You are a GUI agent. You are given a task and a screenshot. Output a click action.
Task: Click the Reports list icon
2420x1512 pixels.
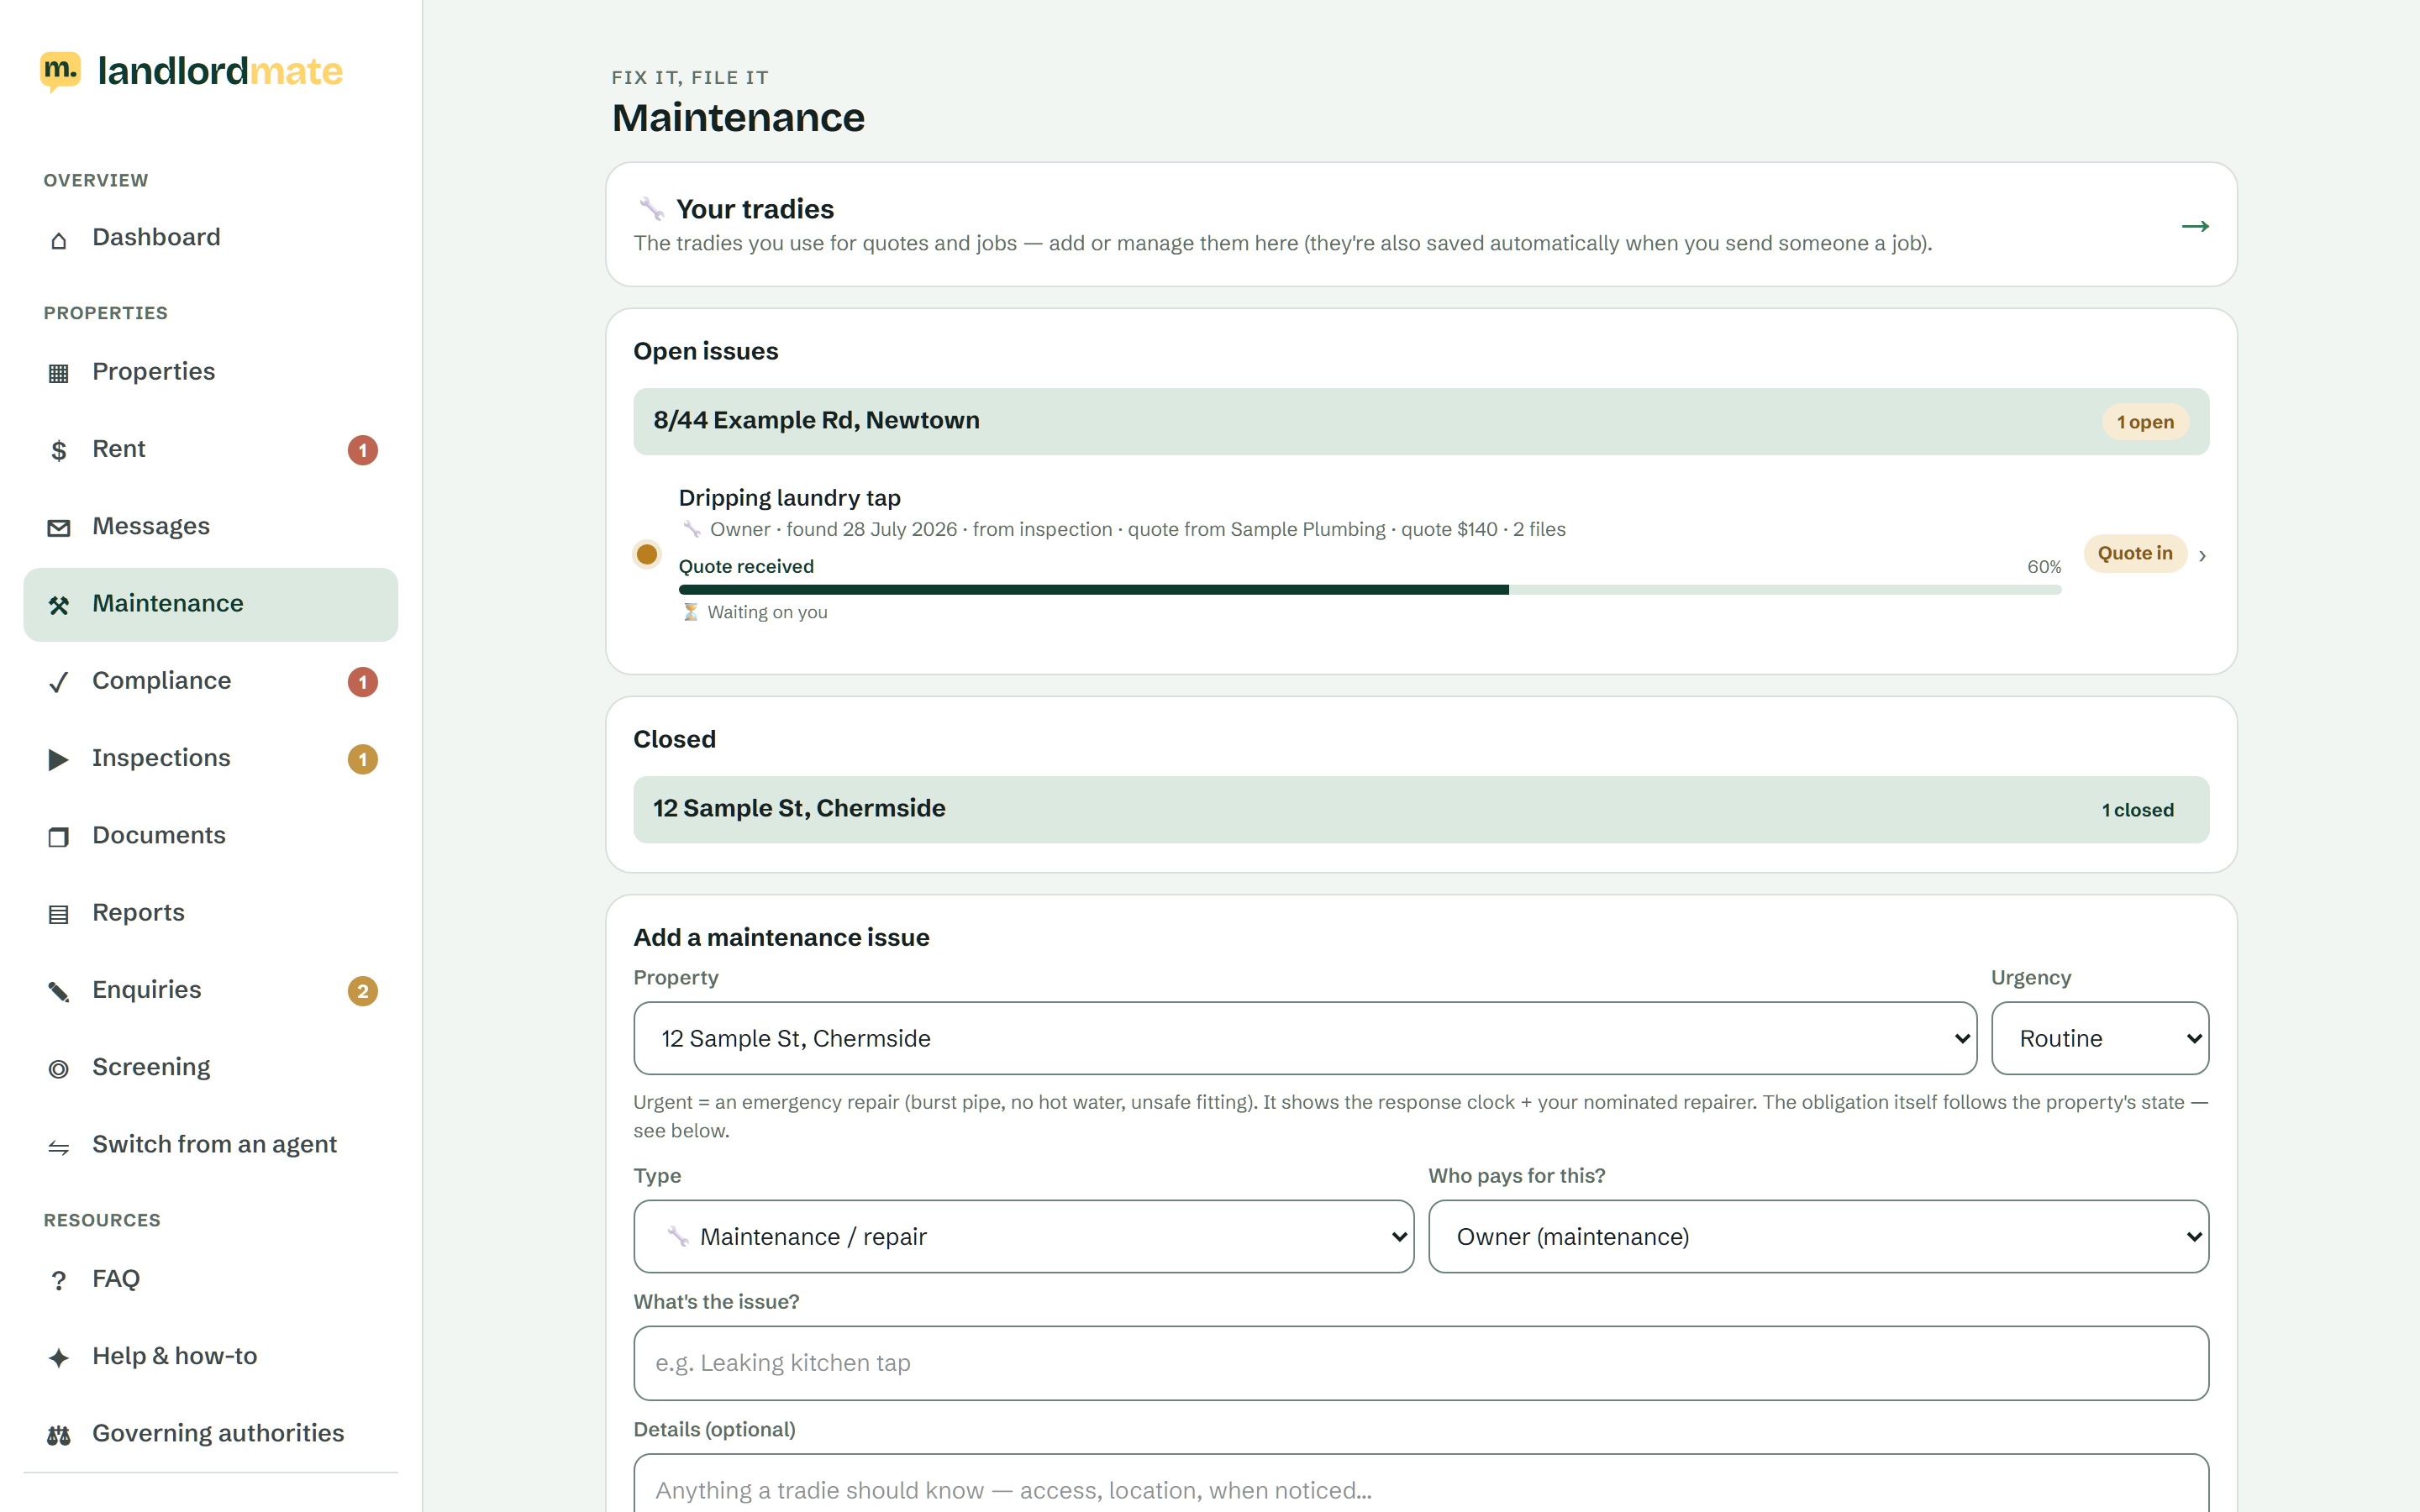(x=59, y=914)
